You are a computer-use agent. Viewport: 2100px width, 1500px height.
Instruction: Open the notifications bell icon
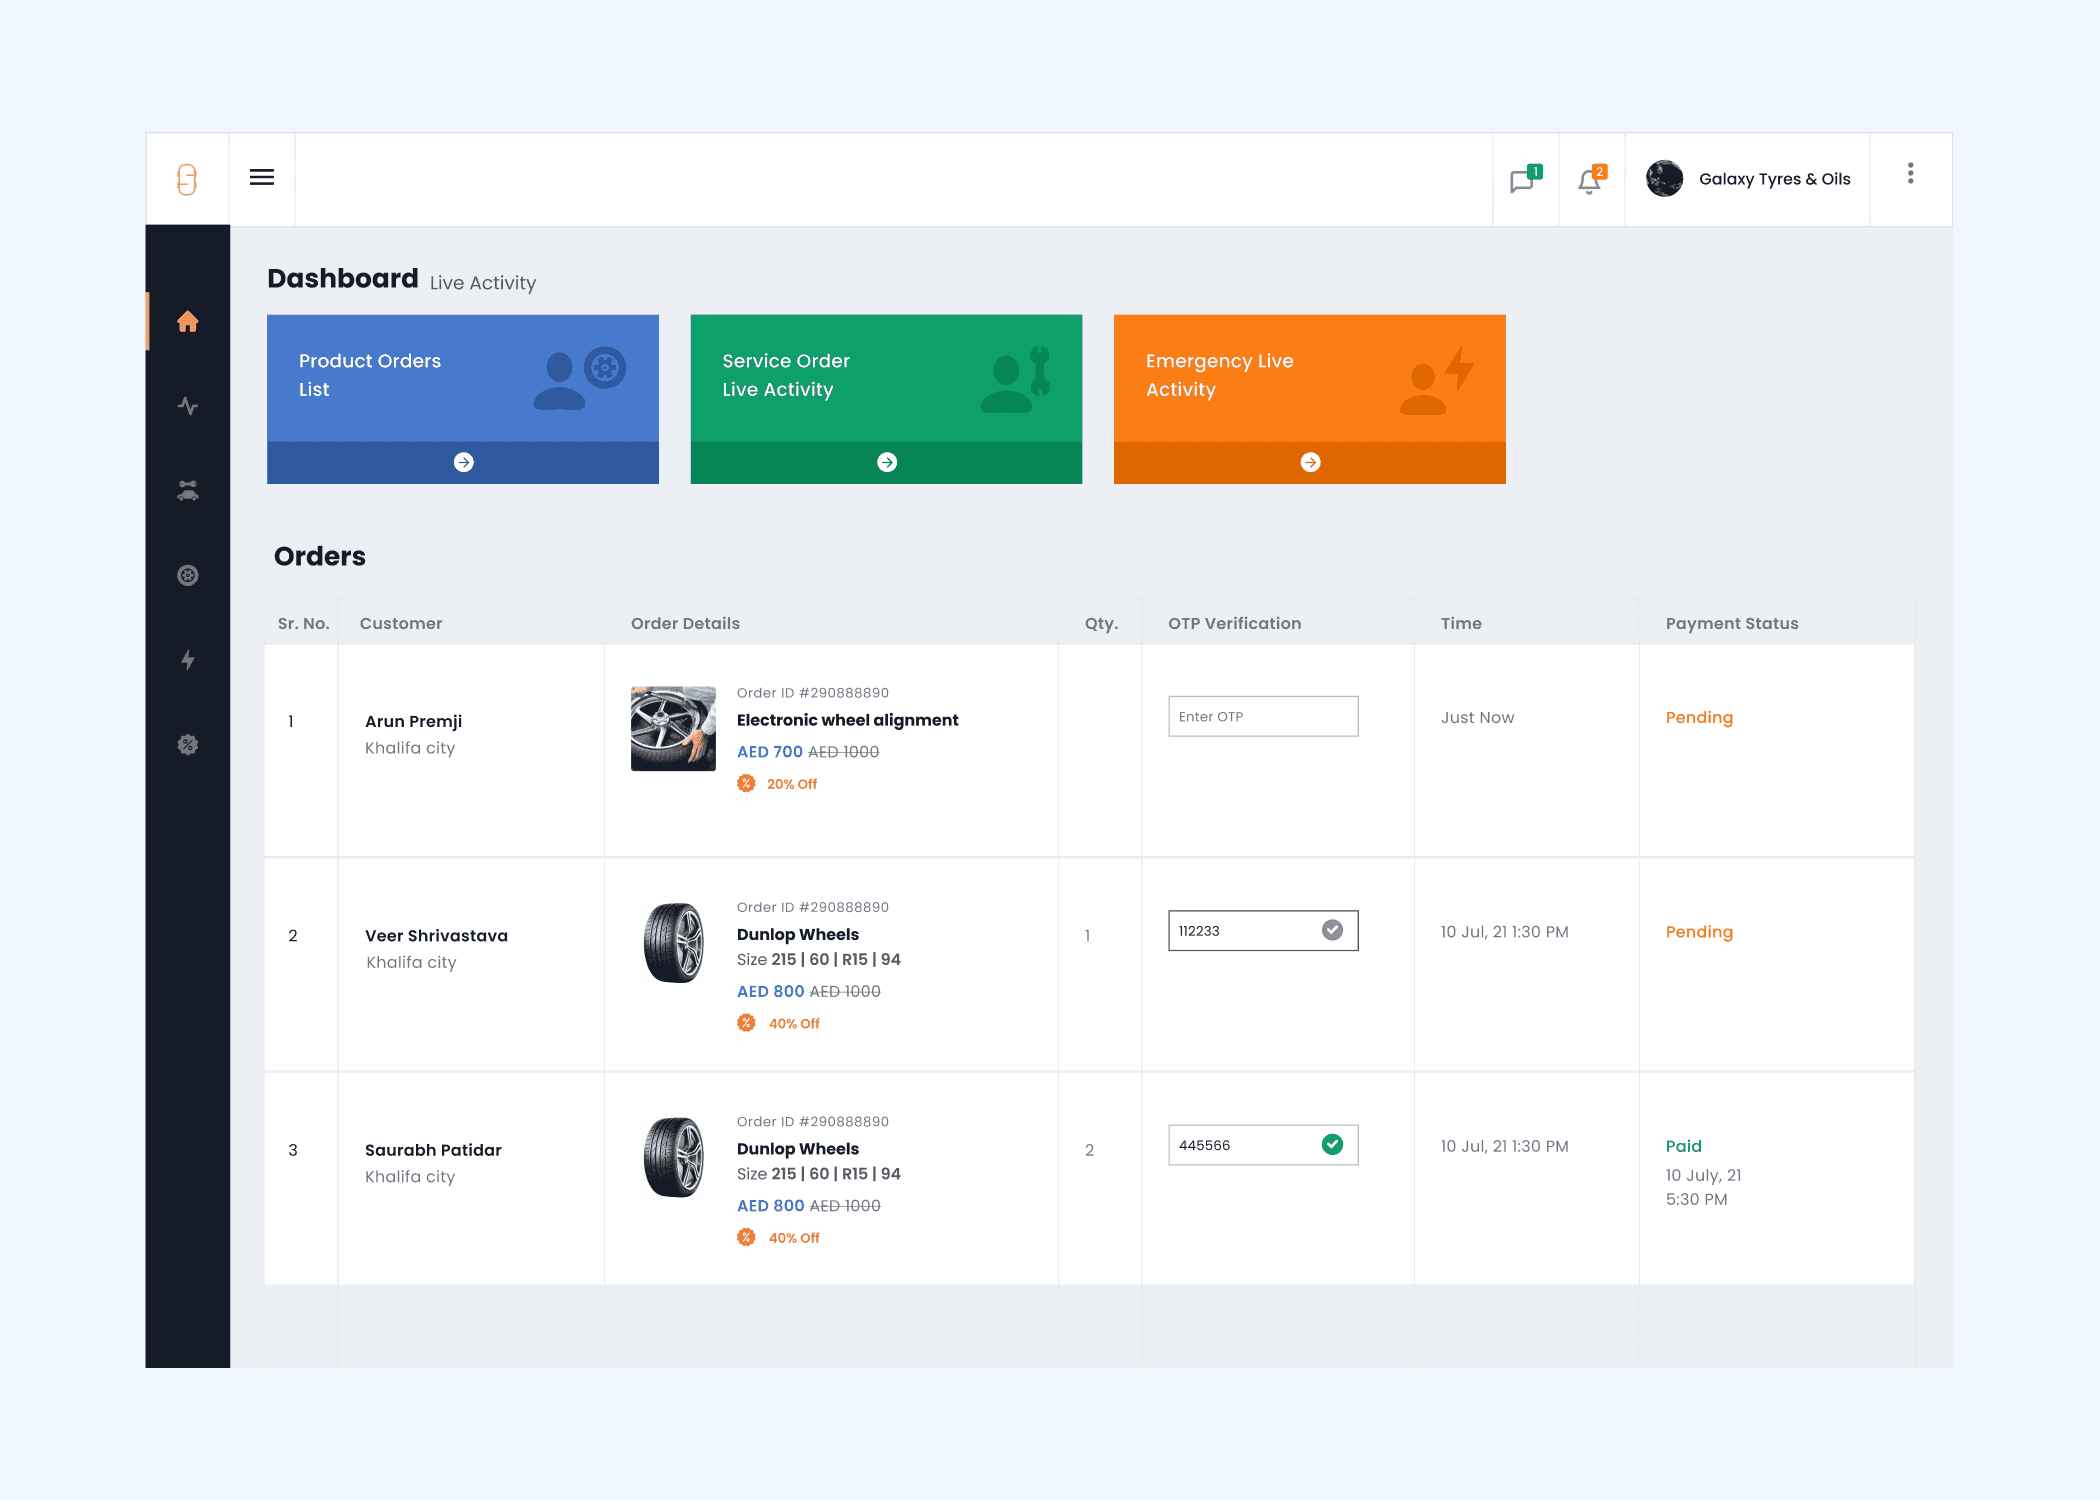pyautogui.click(x=1590, y=180)
